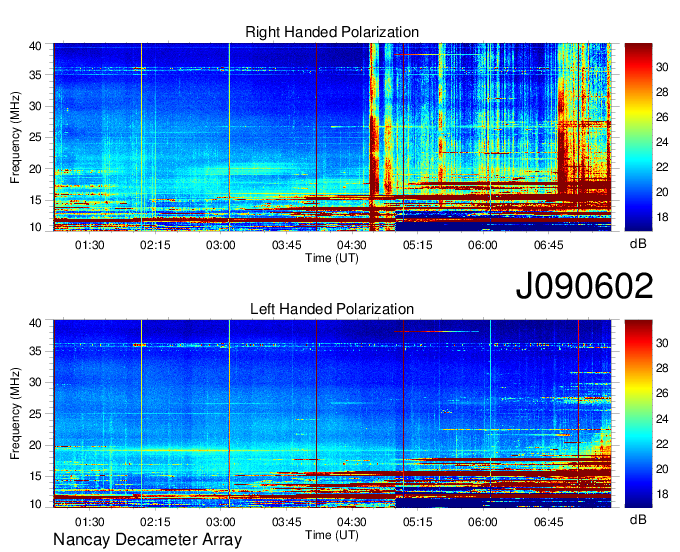Click the 22 dB value on bottom colorbar
The width and height of the screenshot is (680, 552).
point(662,444)
